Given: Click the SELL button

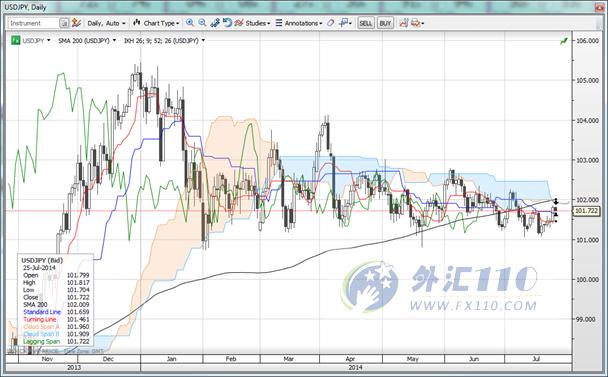Looking at the screenshot, I should click(x=366, y=23).
